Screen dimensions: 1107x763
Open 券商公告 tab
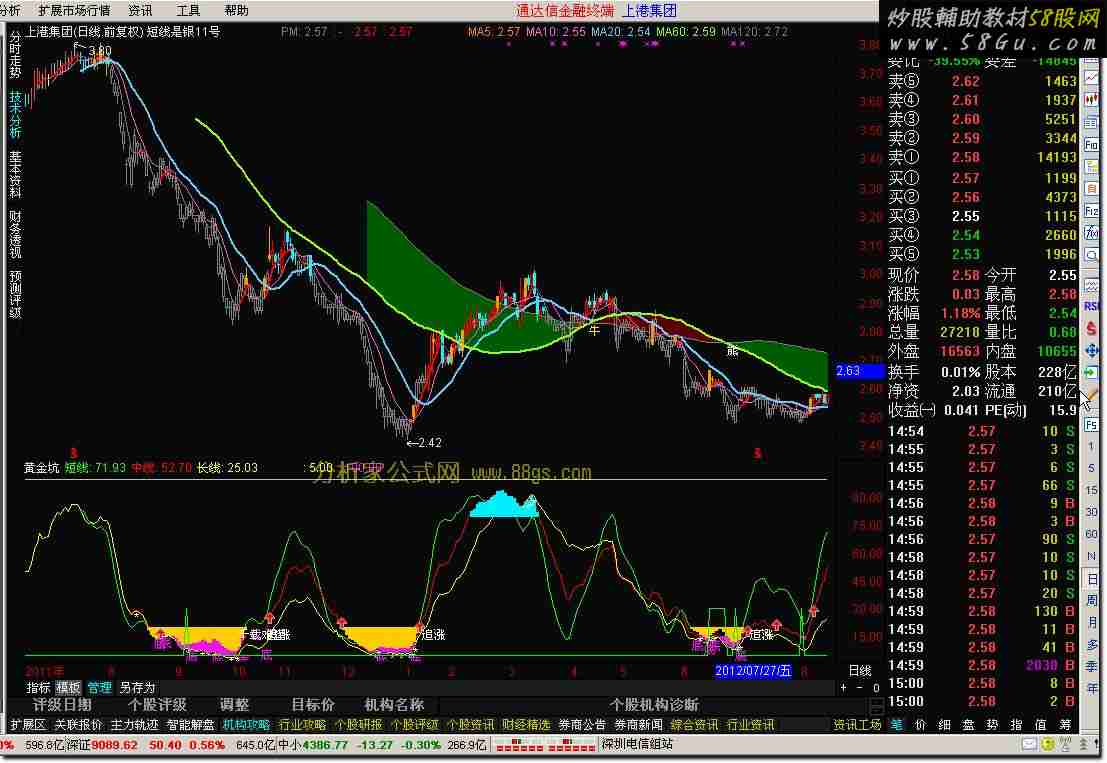coord(582,725)
